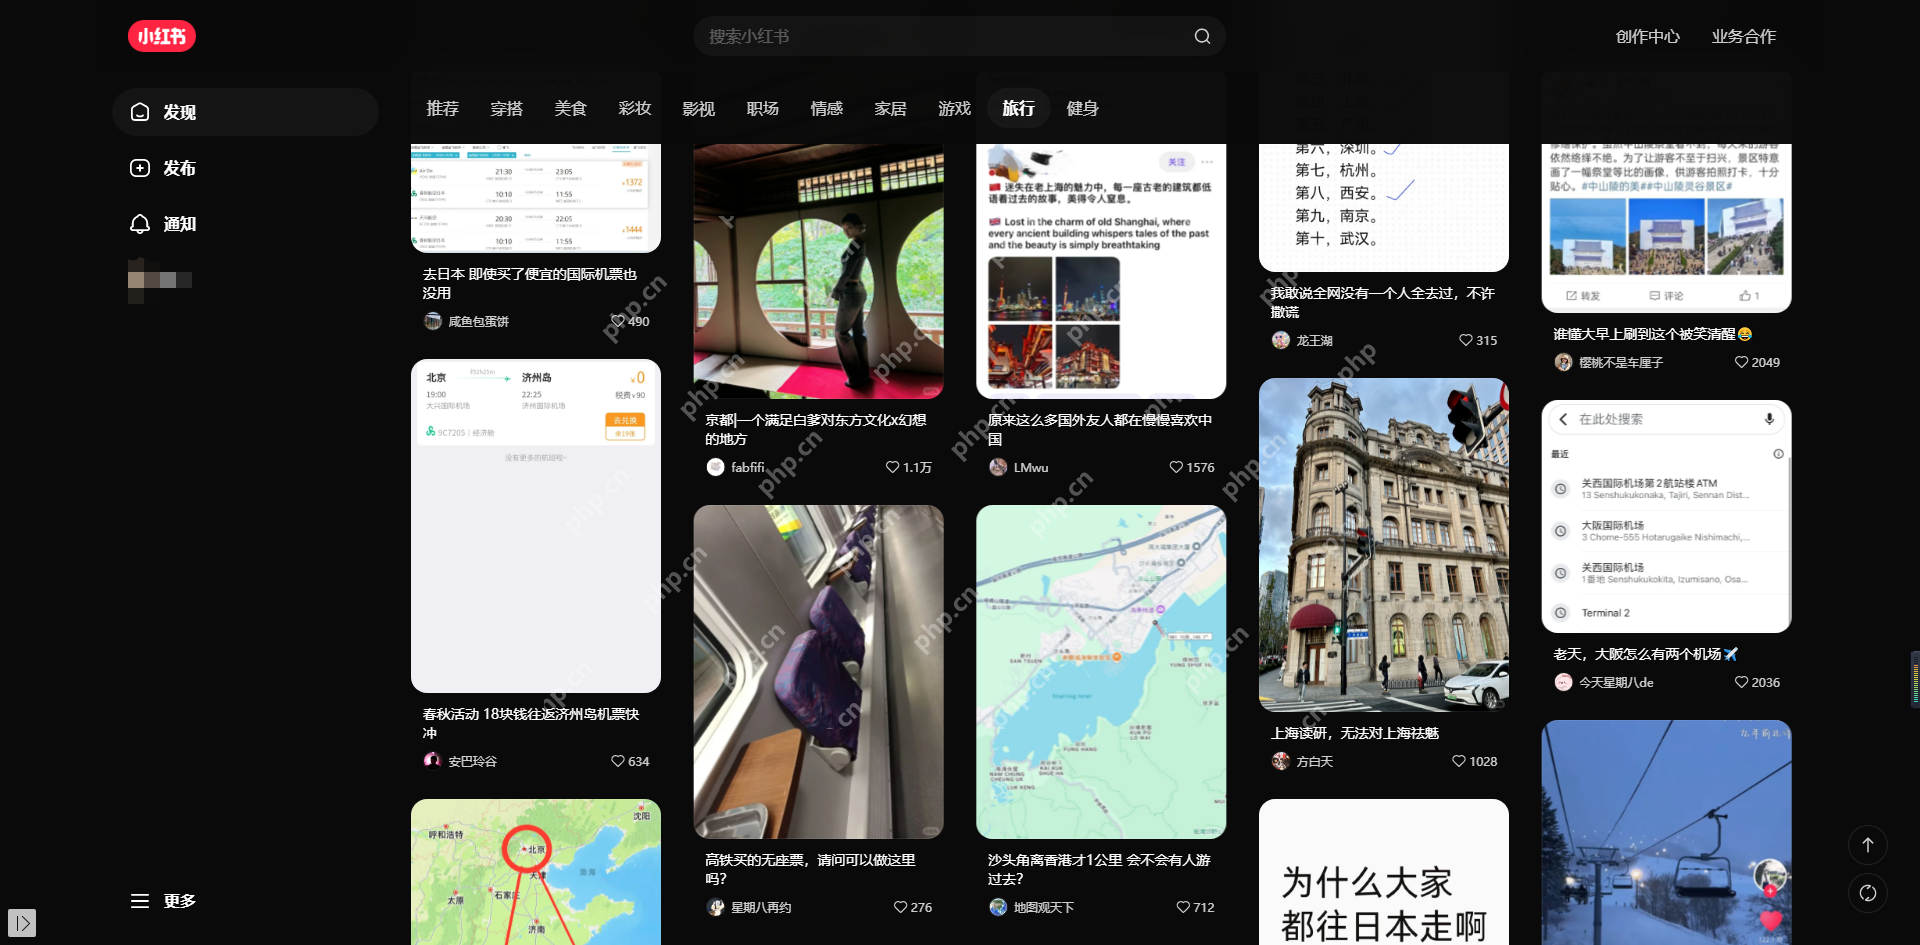Image resolution: width=1920 pixels, height=945 pixels.
Task: Click the Xiaohongshu logo
Action: (x=161, y=36)
